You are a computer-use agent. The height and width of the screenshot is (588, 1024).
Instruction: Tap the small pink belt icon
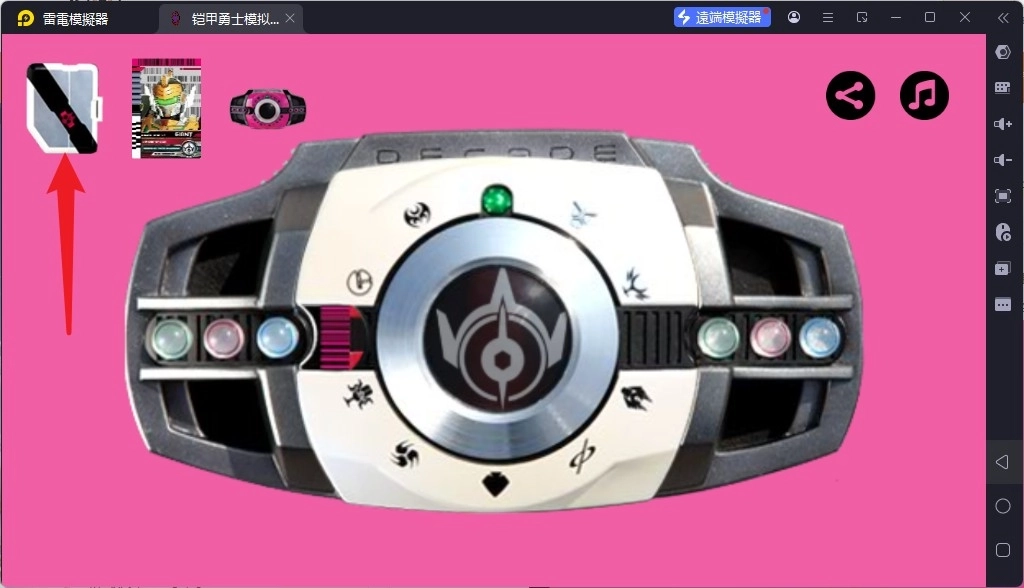268,108
